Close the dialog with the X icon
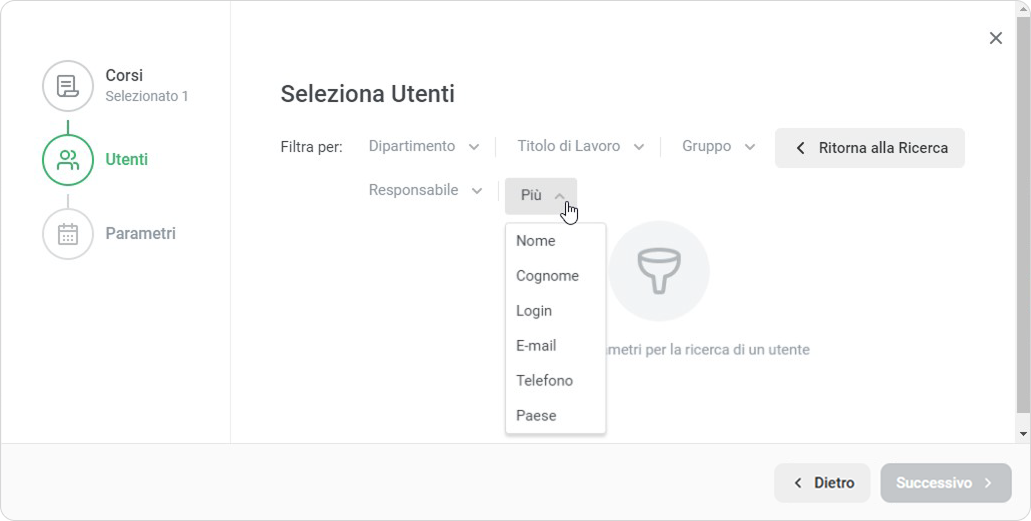This screenshot has width=1031, height=521. [995, 38]
